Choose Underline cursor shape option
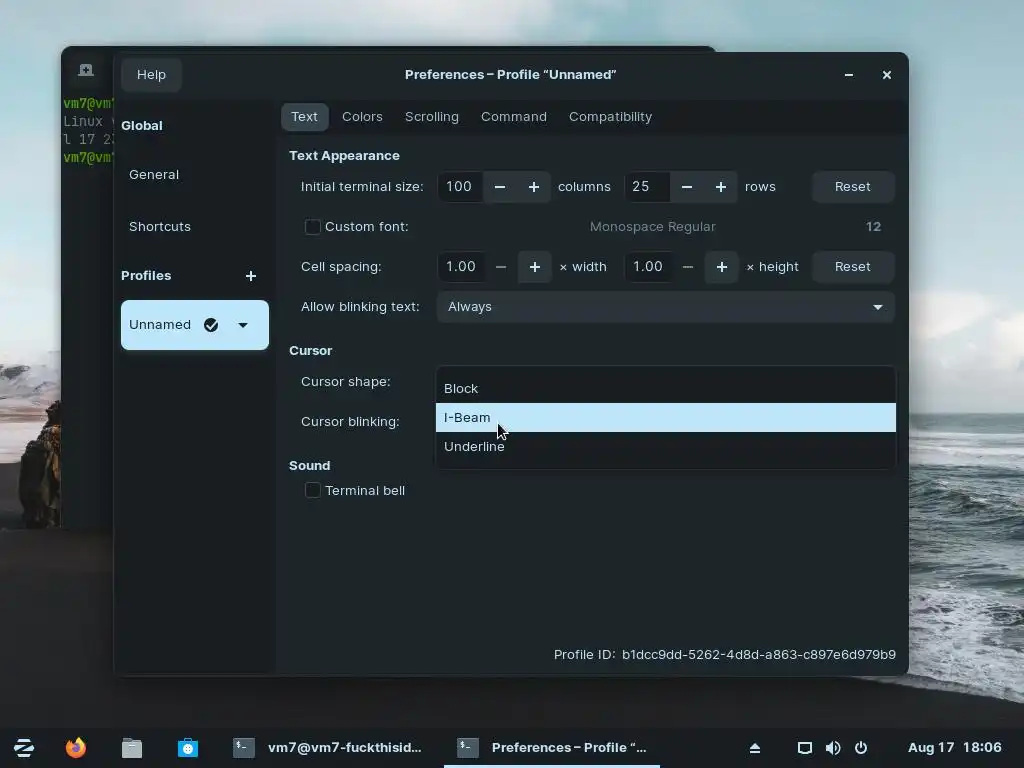Viewport: 1024px width, 768px height. 665,447
